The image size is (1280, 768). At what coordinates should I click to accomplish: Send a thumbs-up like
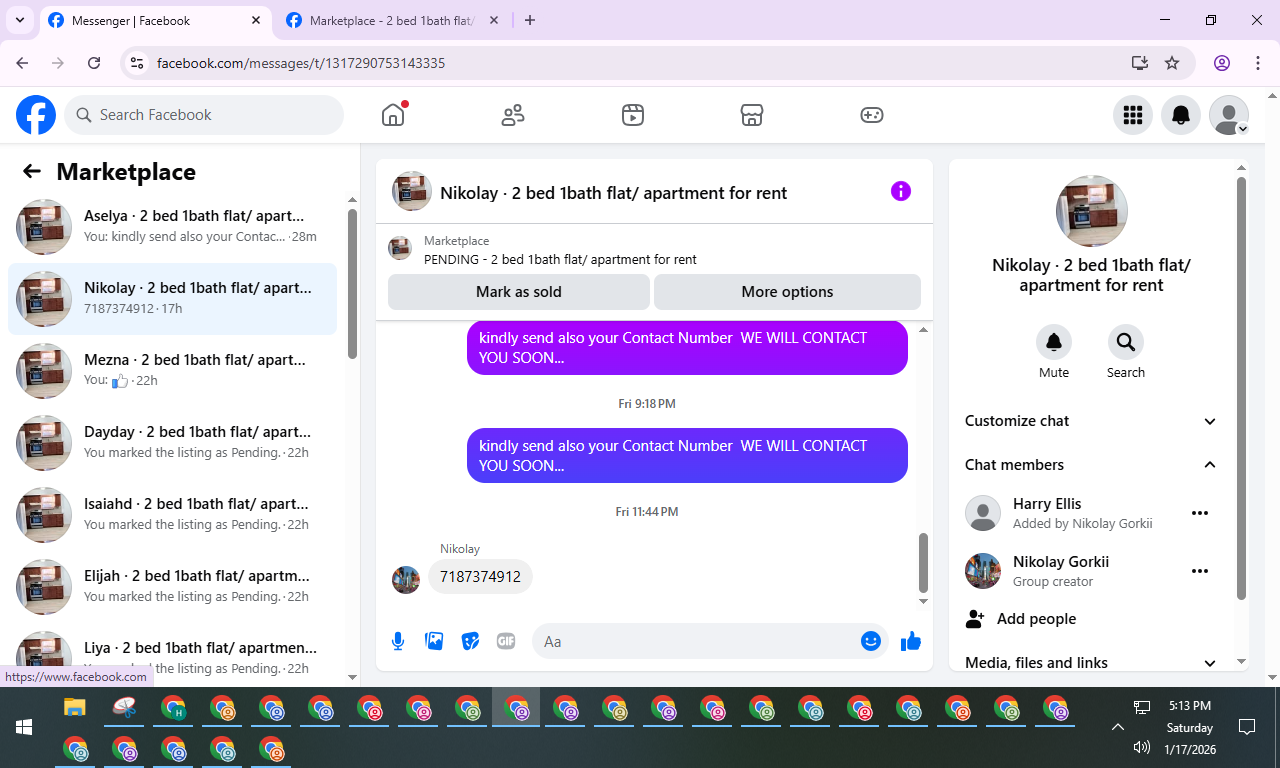tap(911, 641)
